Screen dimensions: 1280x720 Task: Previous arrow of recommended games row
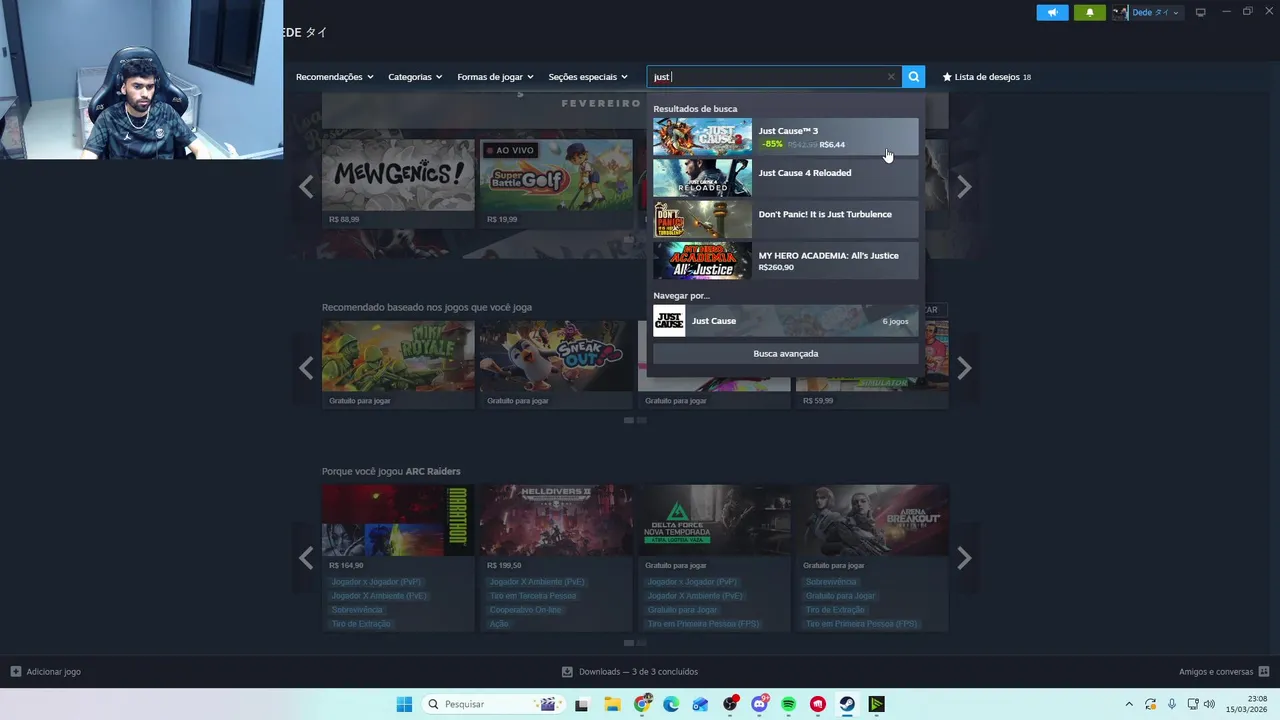point(306,368)
